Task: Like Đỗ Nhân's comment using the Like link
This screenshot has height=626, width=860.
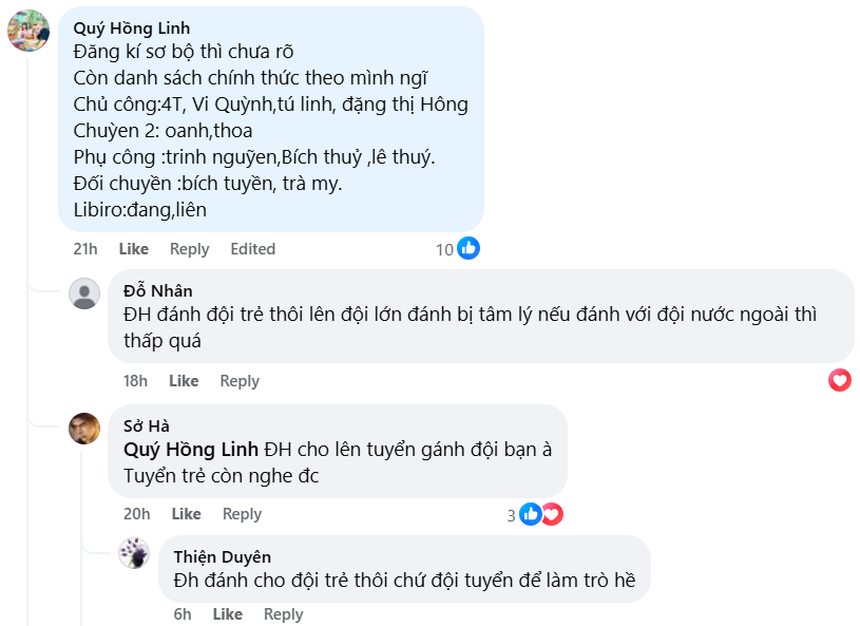Action: click(183, 381)
